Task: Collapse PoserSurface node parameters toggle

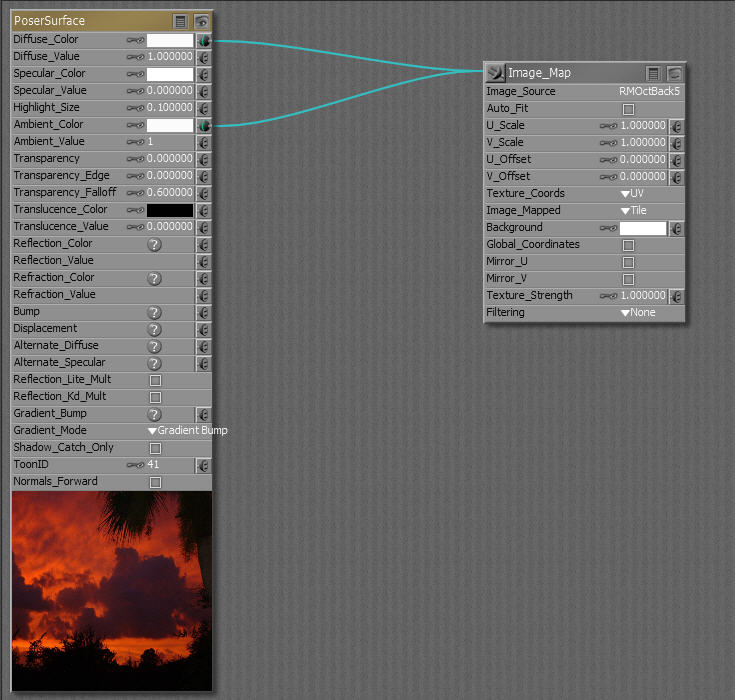Action: click(180, 21)
